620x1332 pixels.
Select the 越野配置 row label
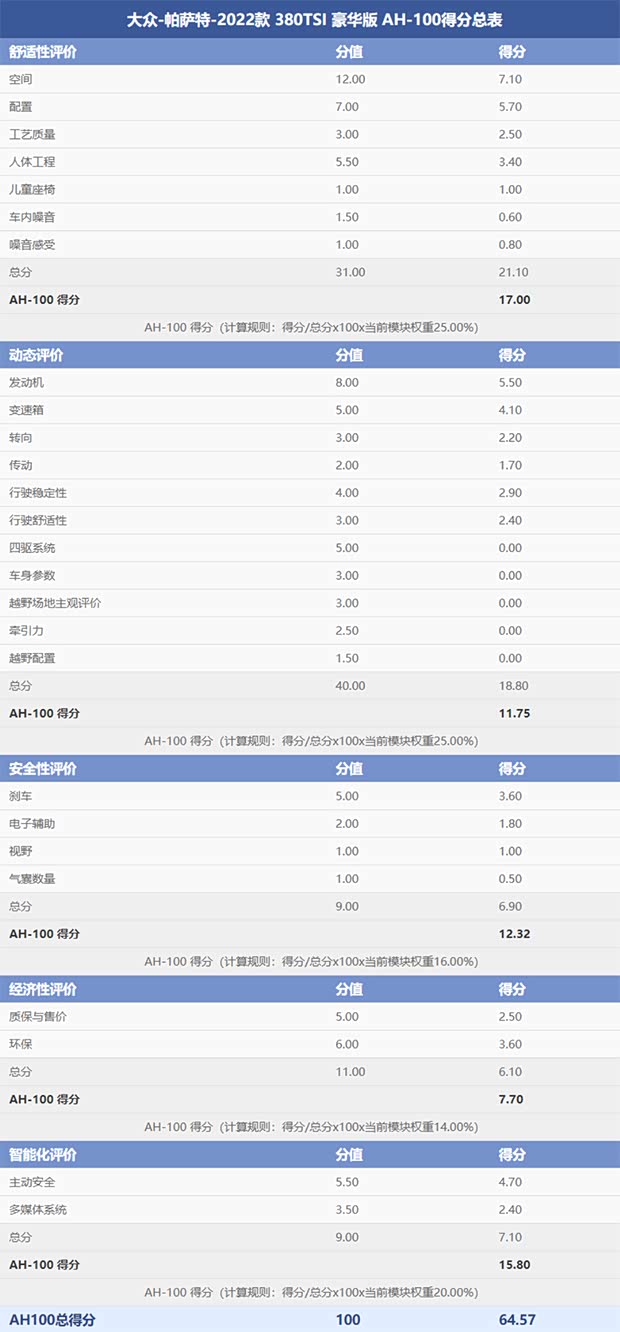[32, 658]
